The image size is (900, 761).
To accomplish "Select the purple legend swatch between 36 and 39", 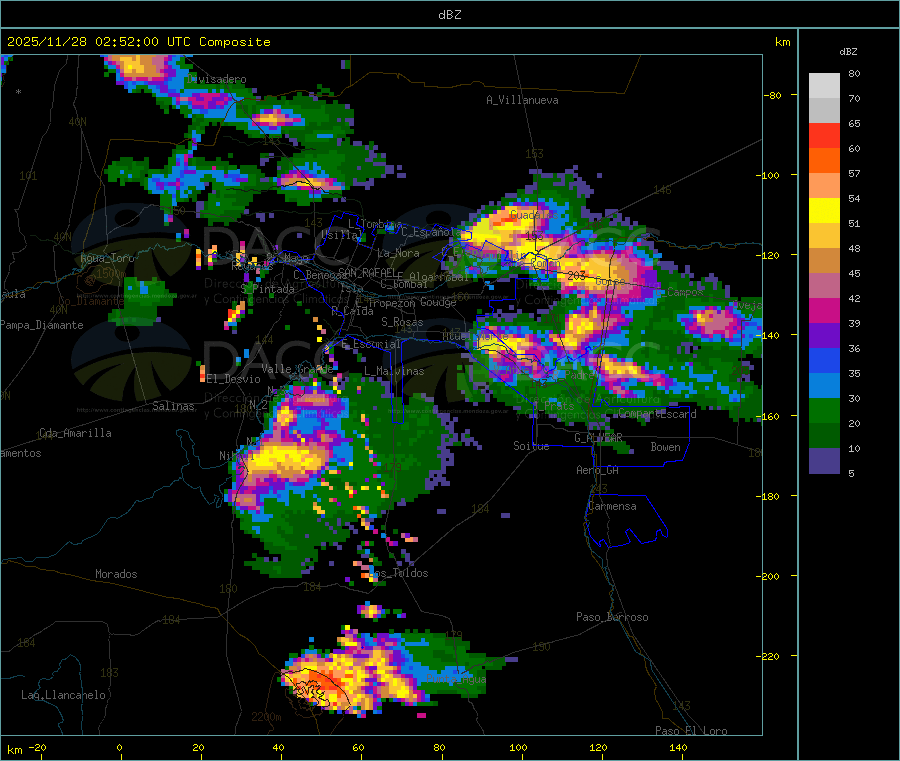I will click(824, 336).
